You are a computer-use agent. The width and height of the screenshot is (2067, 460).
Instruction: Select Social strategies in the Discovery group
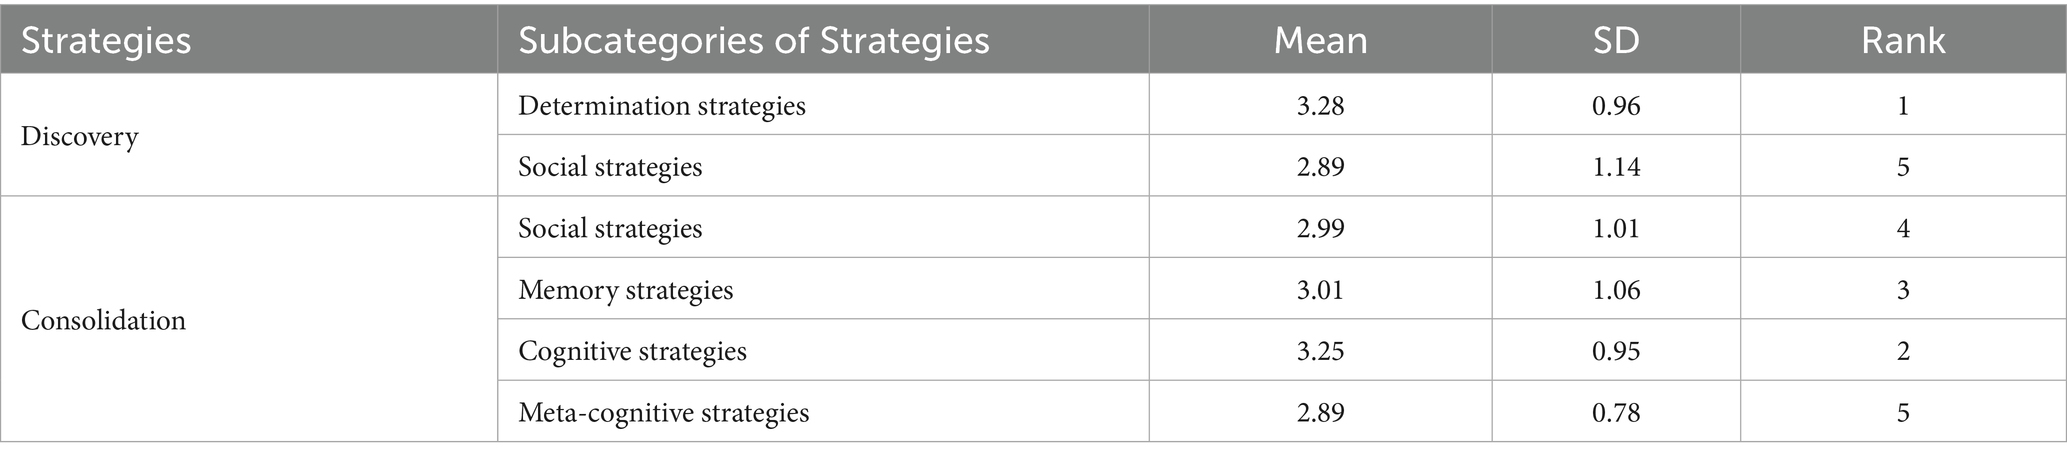pyautogui.click(x=610, y=166)
